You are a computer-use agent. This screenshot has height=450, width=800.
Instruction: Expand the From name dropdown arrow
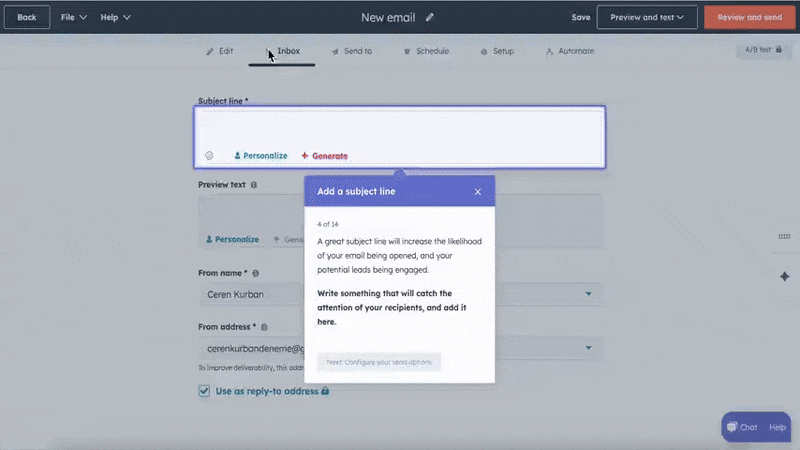coord(588,294)
